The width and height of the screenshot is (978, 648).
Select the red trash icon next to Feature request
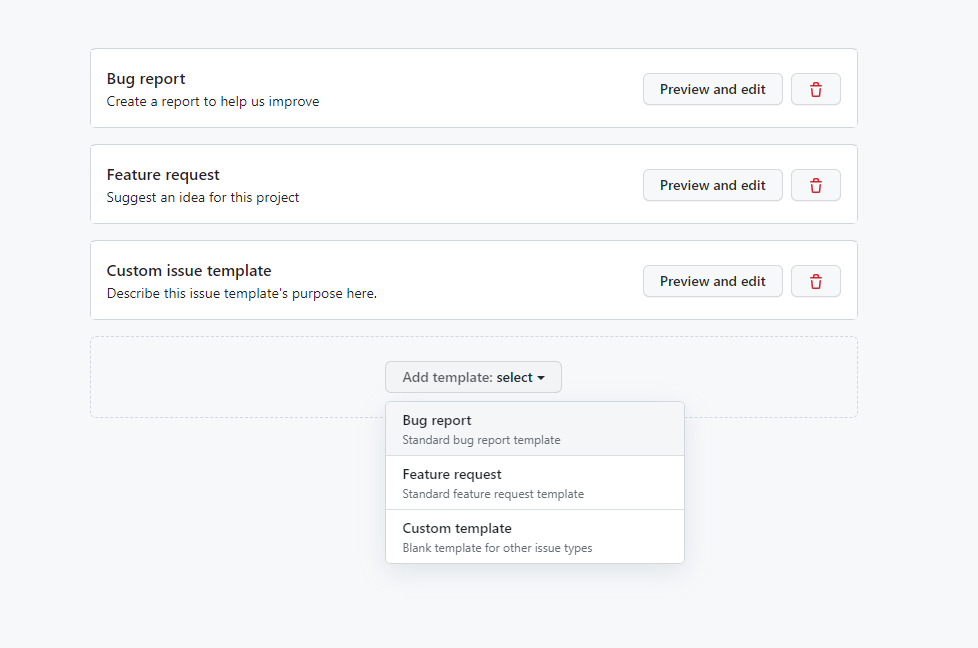tap(815, 185)
